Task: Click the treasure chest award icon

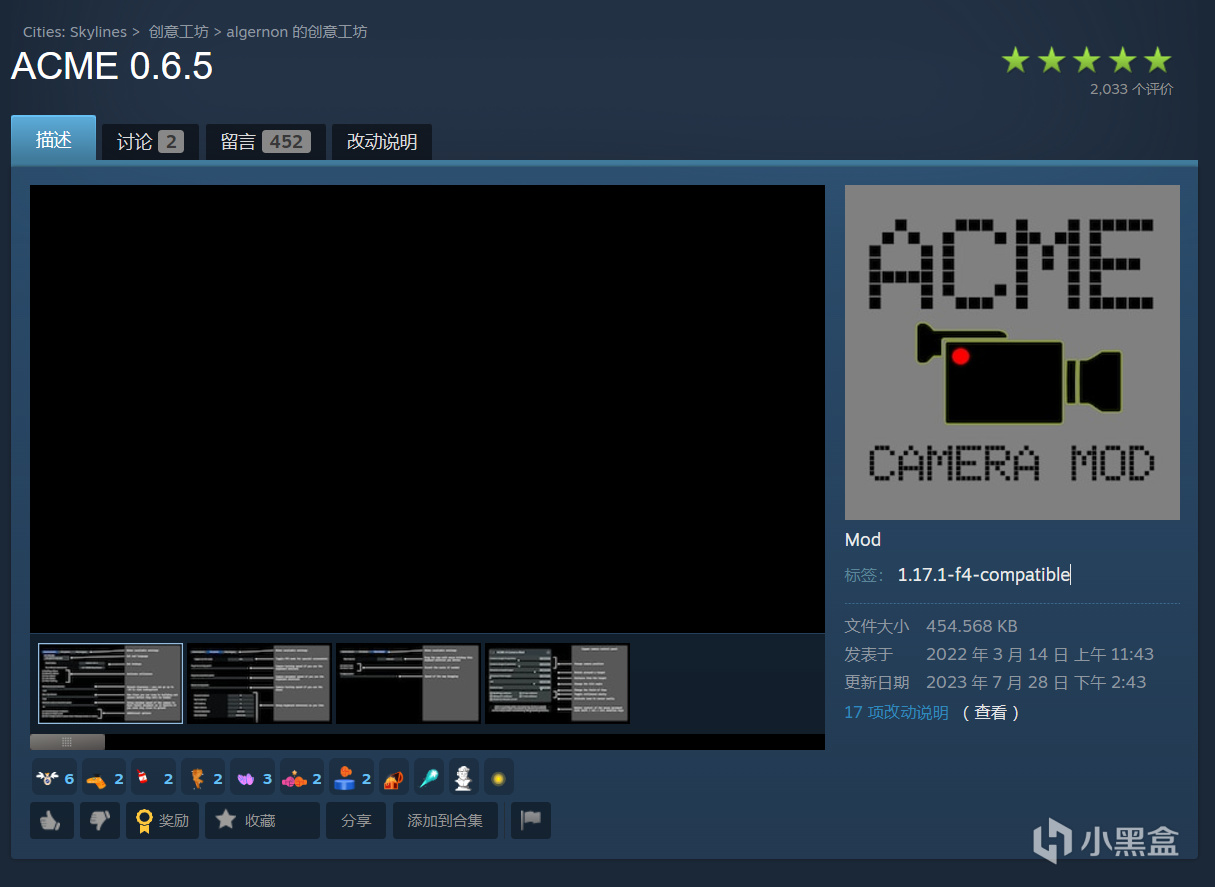Action: pyautogui.click(x=394, y=777)
